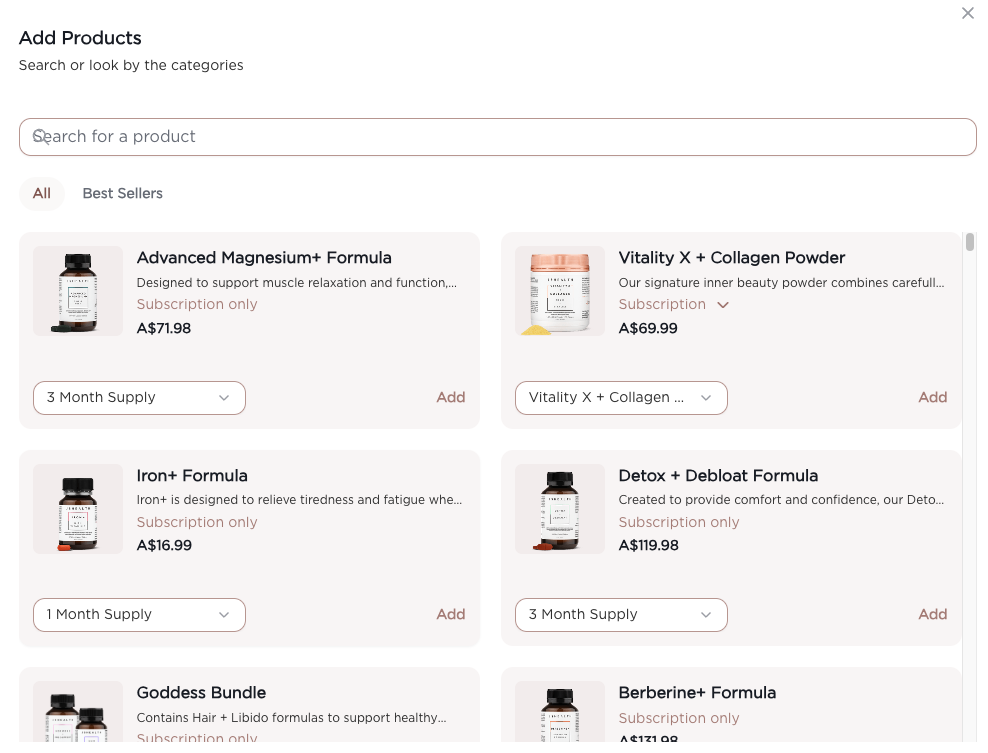This screenshot has height=753, width=988.
Task: Type in the product search field
Action: point(500,137)
